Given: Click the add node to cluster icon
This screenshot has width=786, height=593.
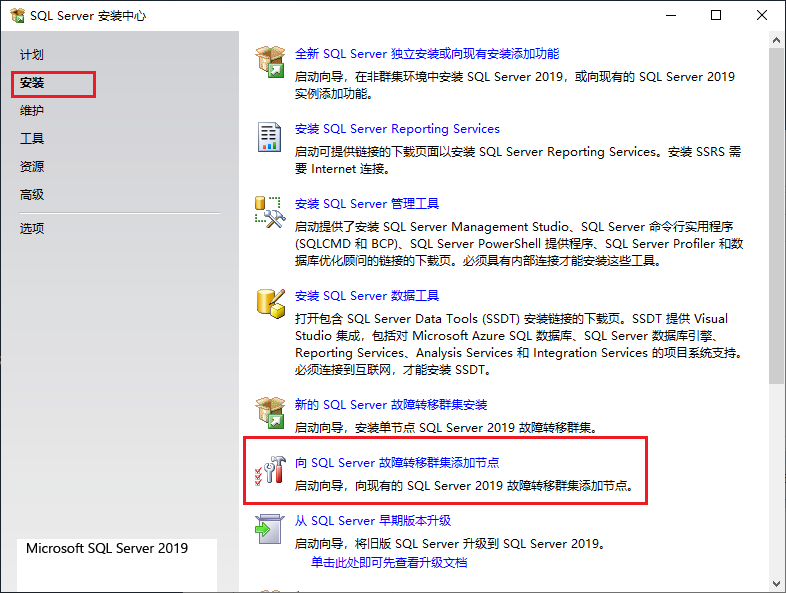Looking at the screenshot, I should tap(270, 470).
